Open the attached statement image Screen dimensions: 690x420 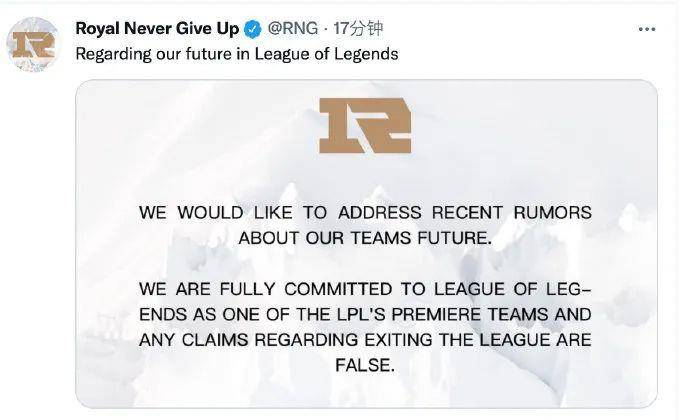tap(366, 244)
